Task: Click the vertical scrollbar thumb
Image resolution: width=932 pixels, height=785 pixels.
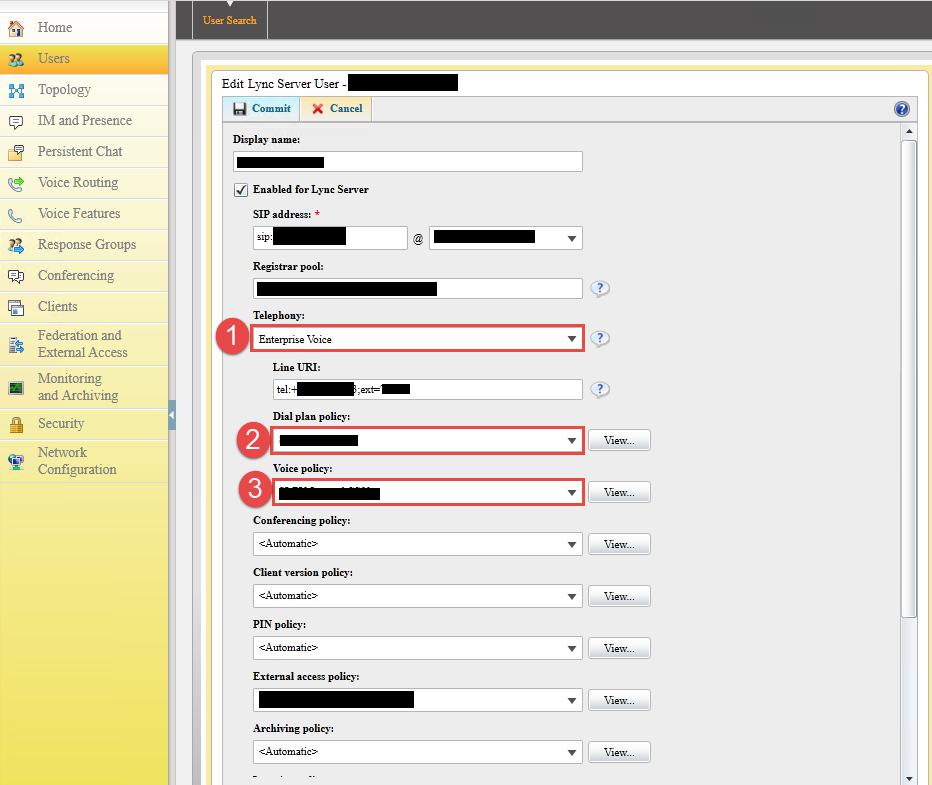Action: 909,379
